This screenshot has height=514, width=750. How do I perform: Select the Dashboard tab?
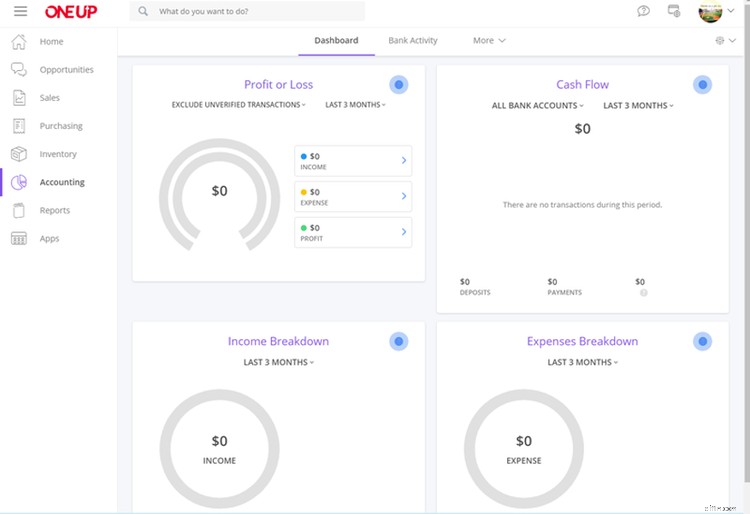click(336, 41)
